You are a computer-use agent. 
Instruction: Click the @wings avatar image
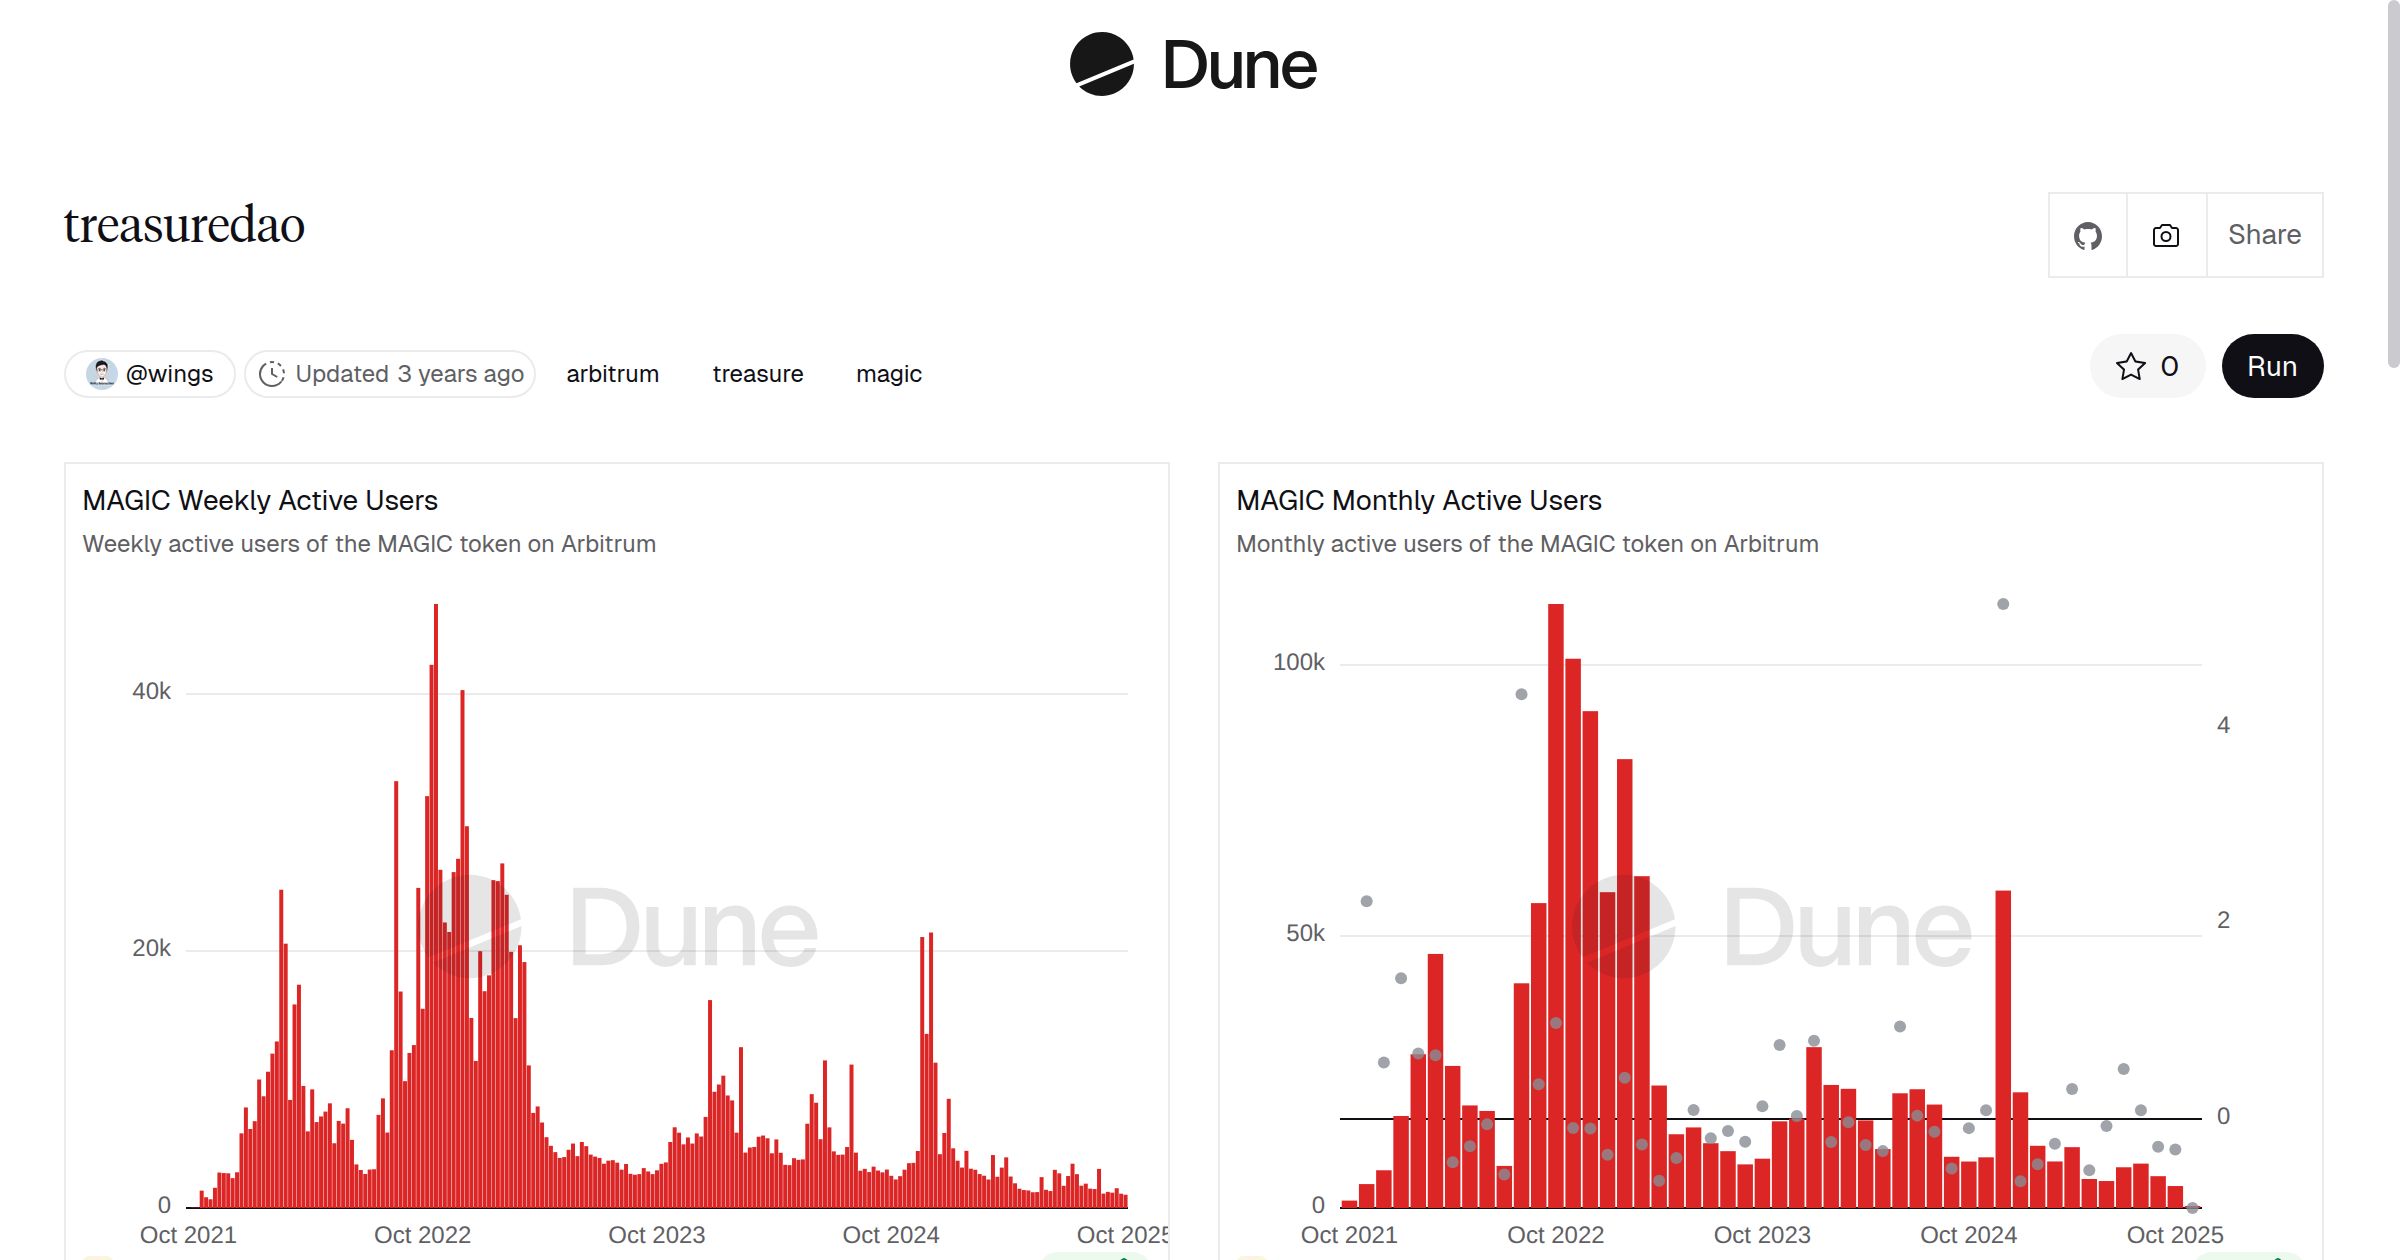click(101, 374)
